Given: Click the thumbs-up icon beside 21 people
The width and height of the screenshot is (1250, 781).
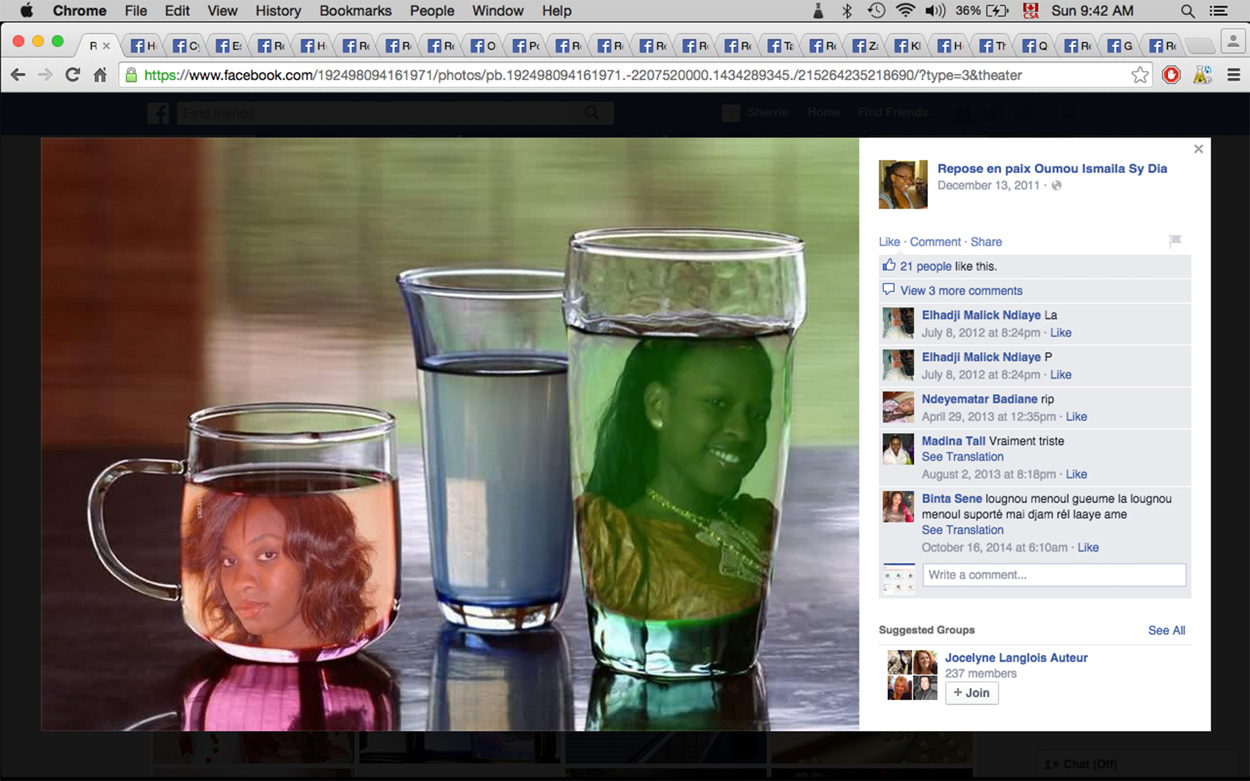Looking at the screenshot, I should click(x=888, y=266).
